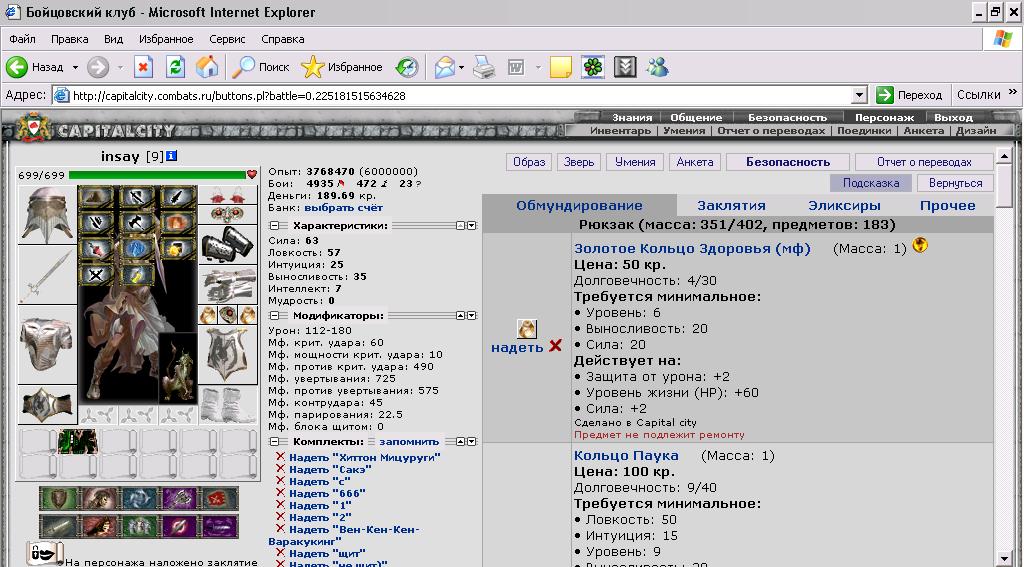Click the green shield ability button
Image resolution: width=1024 pixels, height=567 pixels.
(x=59, y=498)
